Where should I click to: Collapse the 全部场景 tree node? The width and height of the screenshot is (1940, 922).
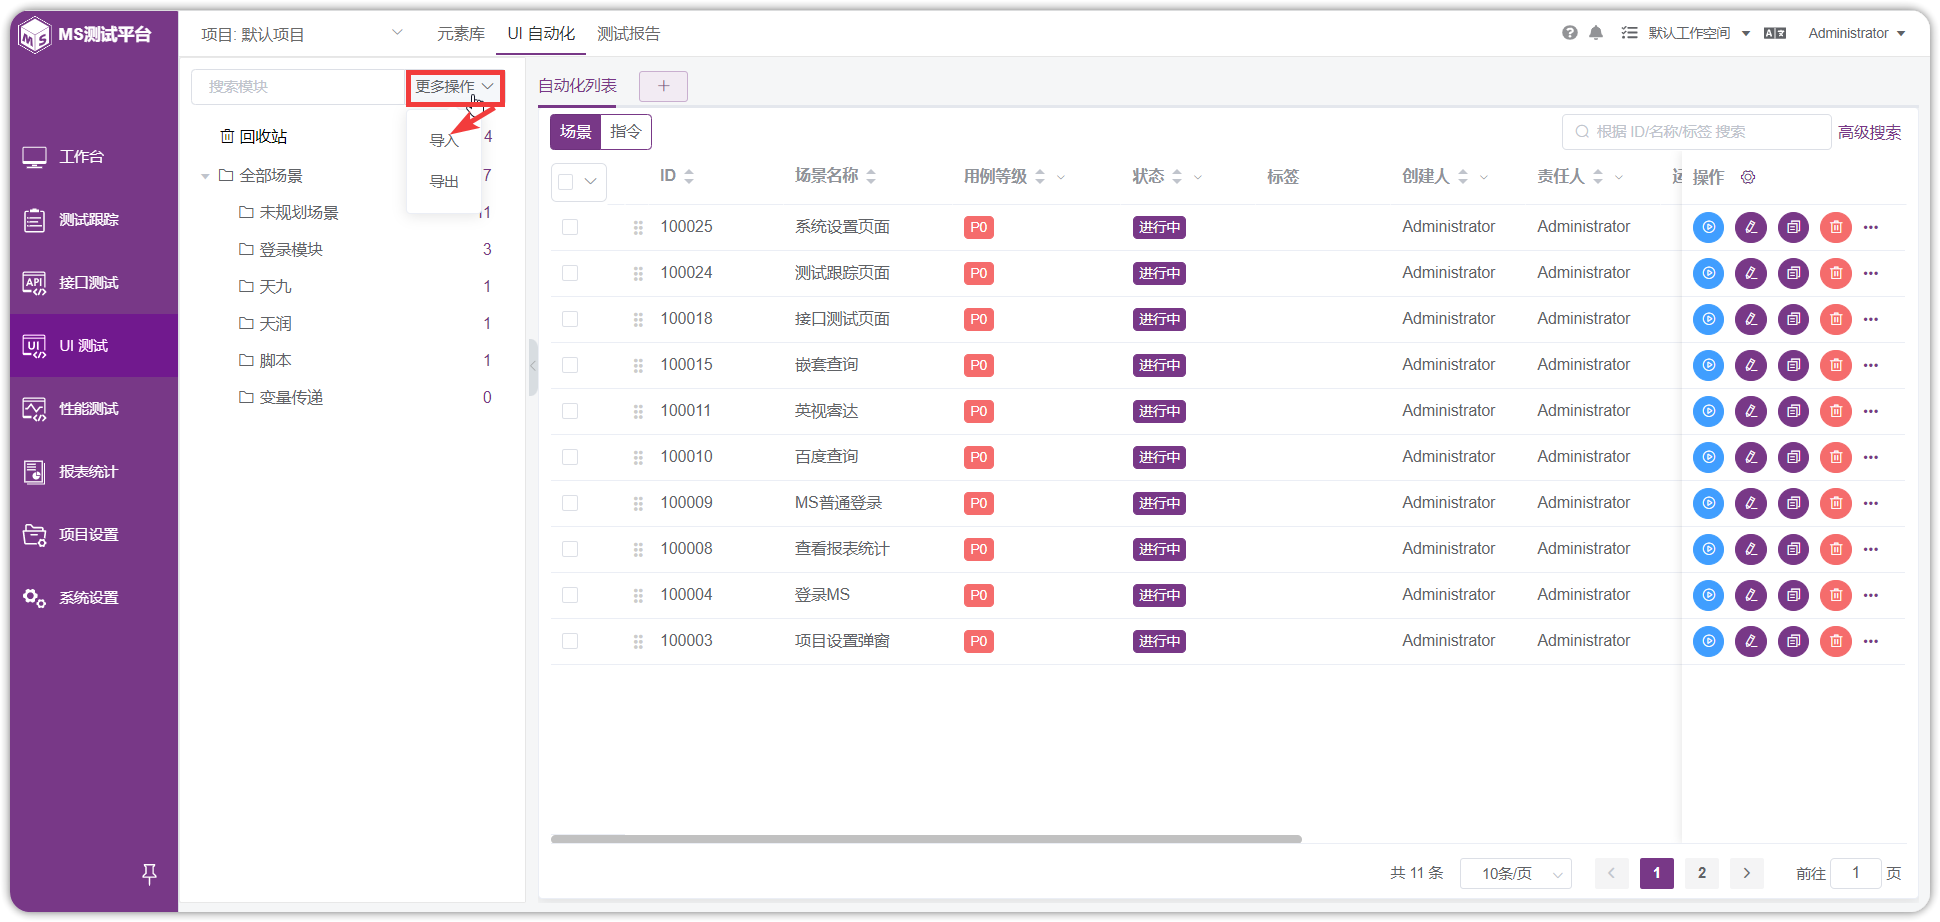tap(205, 176)
